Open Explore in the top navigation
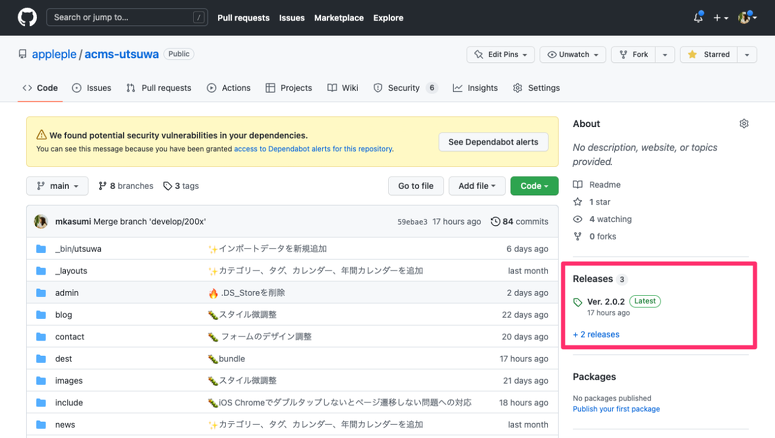Image resolution: width=775 pixels, height=438 pixels. coord(388,18)
